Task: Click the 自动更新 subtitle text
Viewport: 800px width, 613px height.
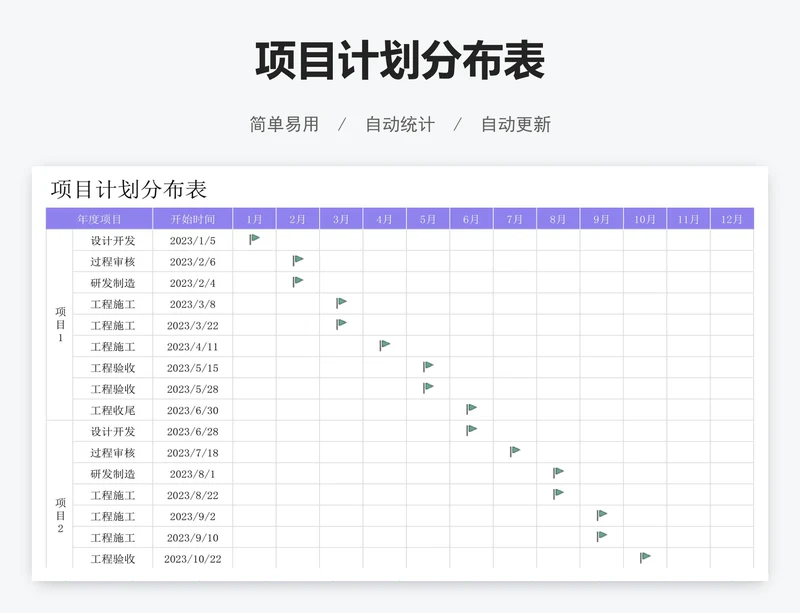Action: coord(516,124)
